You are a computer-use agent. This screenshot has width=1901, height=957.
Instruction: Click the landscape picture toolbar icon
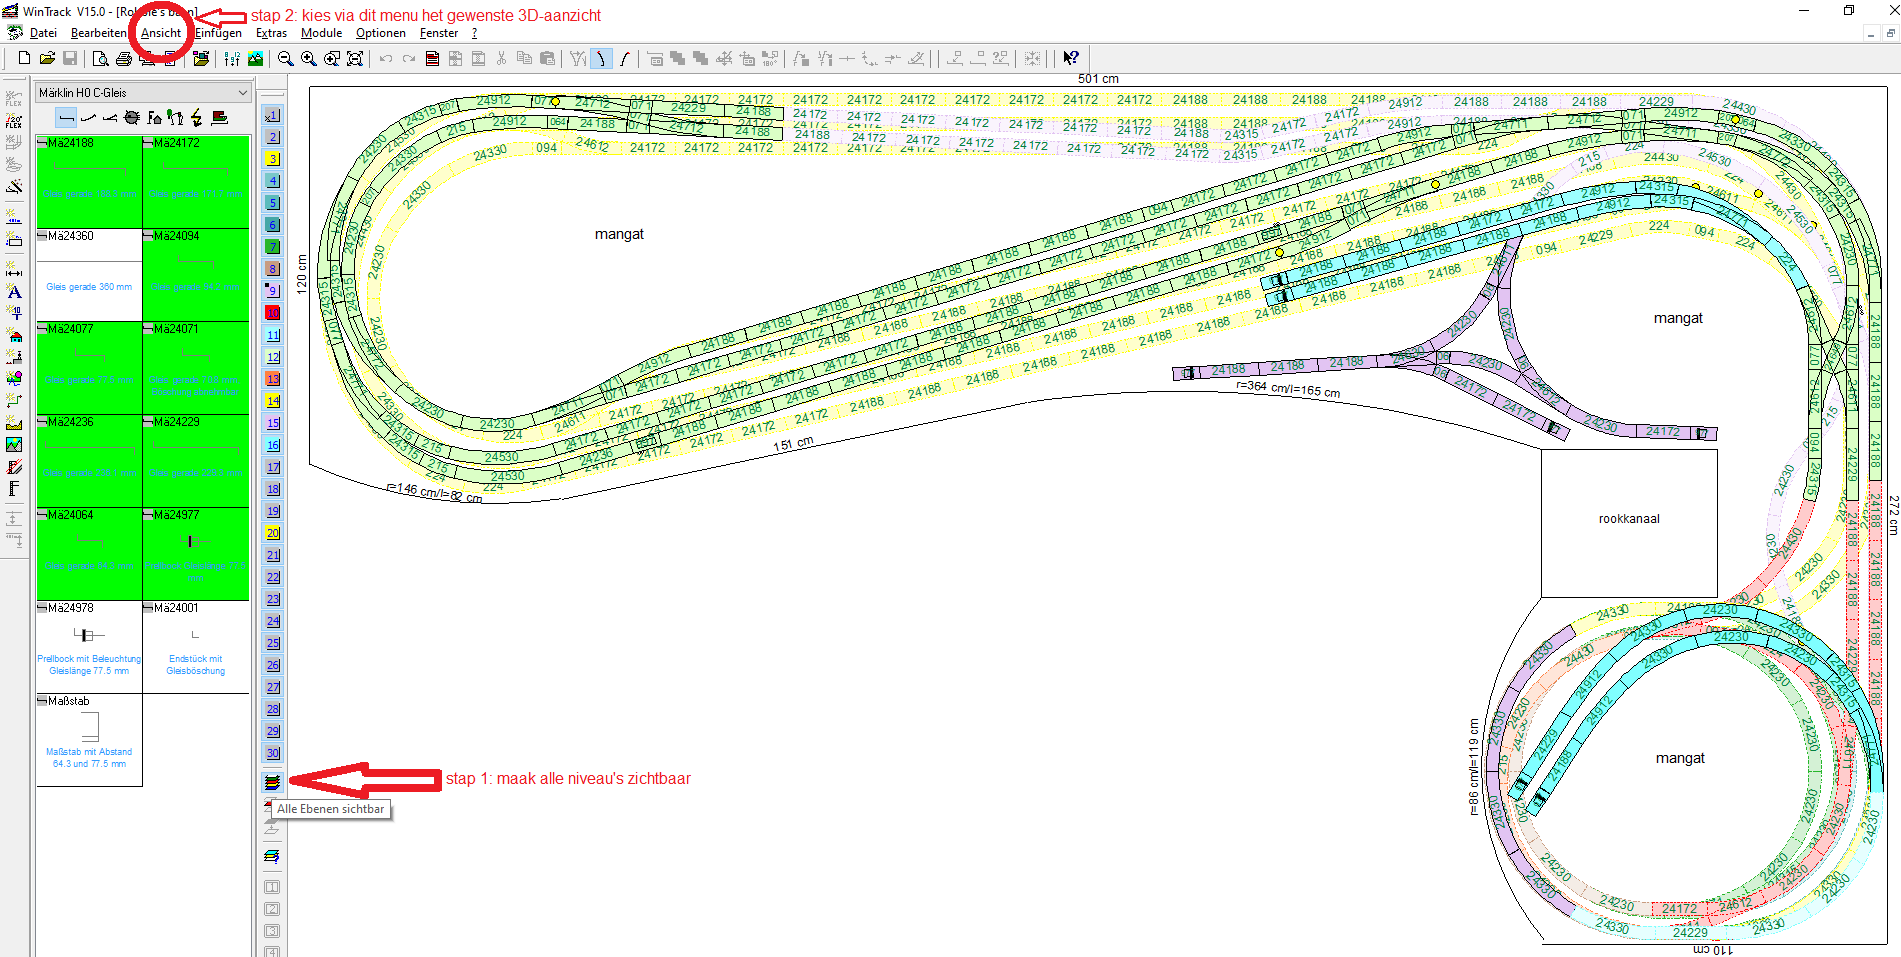coord(255,59)
